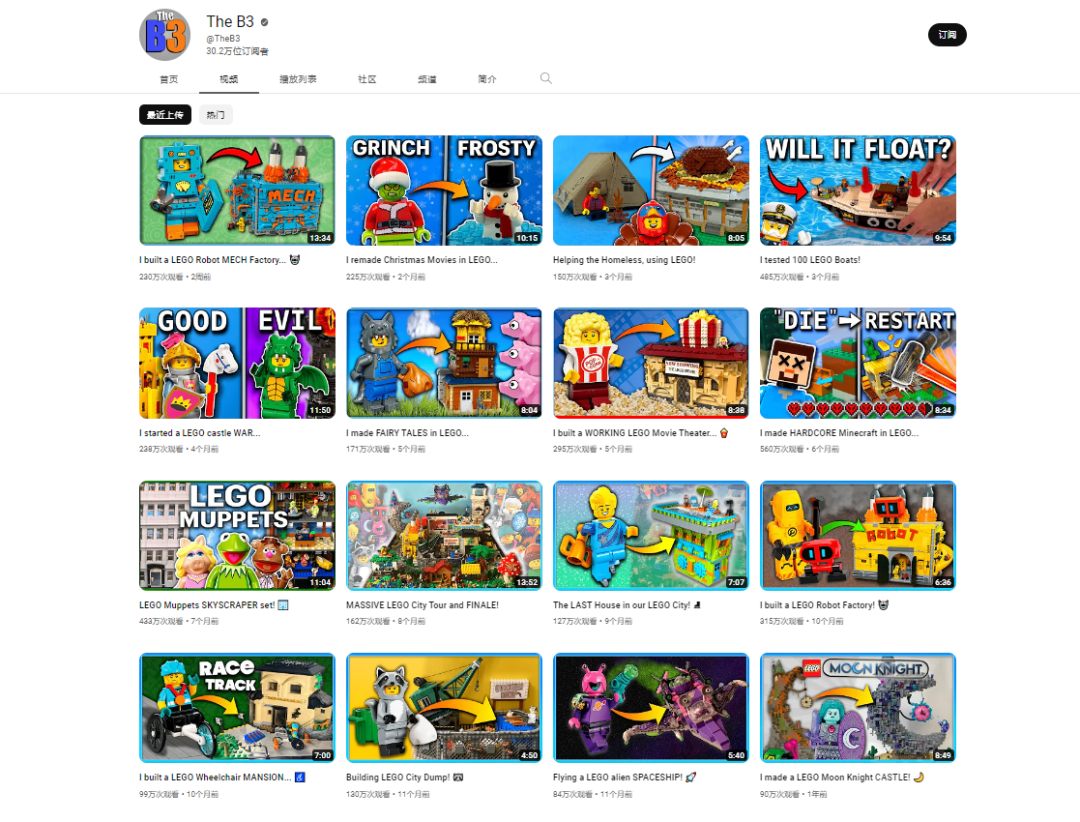Viewport: 1080px width, 822px height.
Task: Click title 'I made FAIRY TALES in LEGO...'
Action: click(x=407, y=433)
